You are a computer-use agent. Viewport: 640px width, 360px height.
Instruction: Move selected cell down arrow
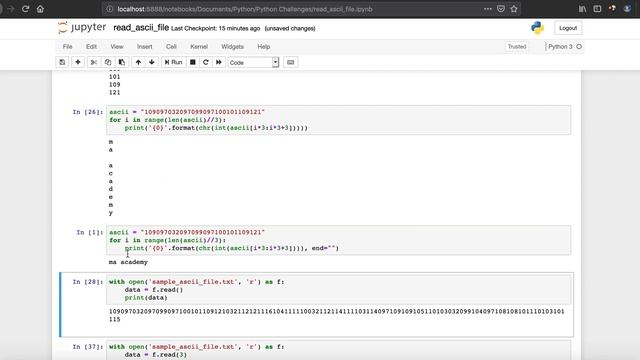[x=152, y=62]
